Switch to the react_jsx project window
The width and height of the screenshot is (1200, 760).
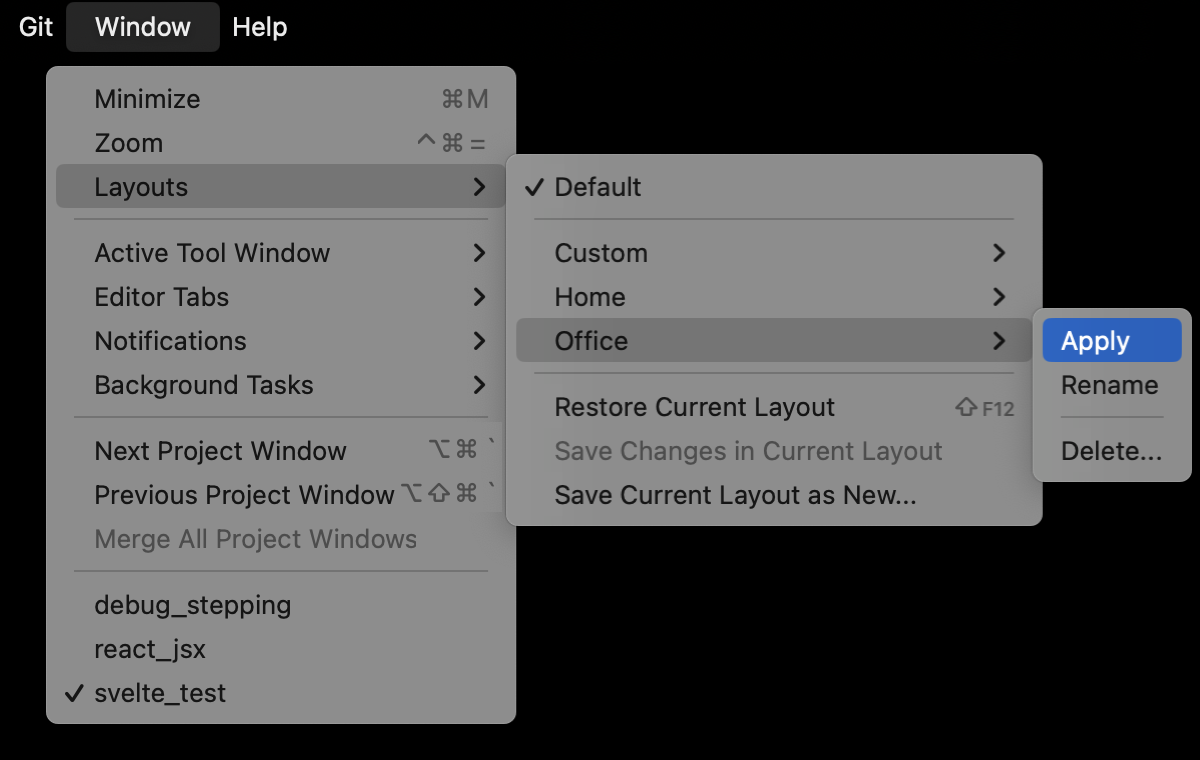pyautogui.click(x=150, y=649)
